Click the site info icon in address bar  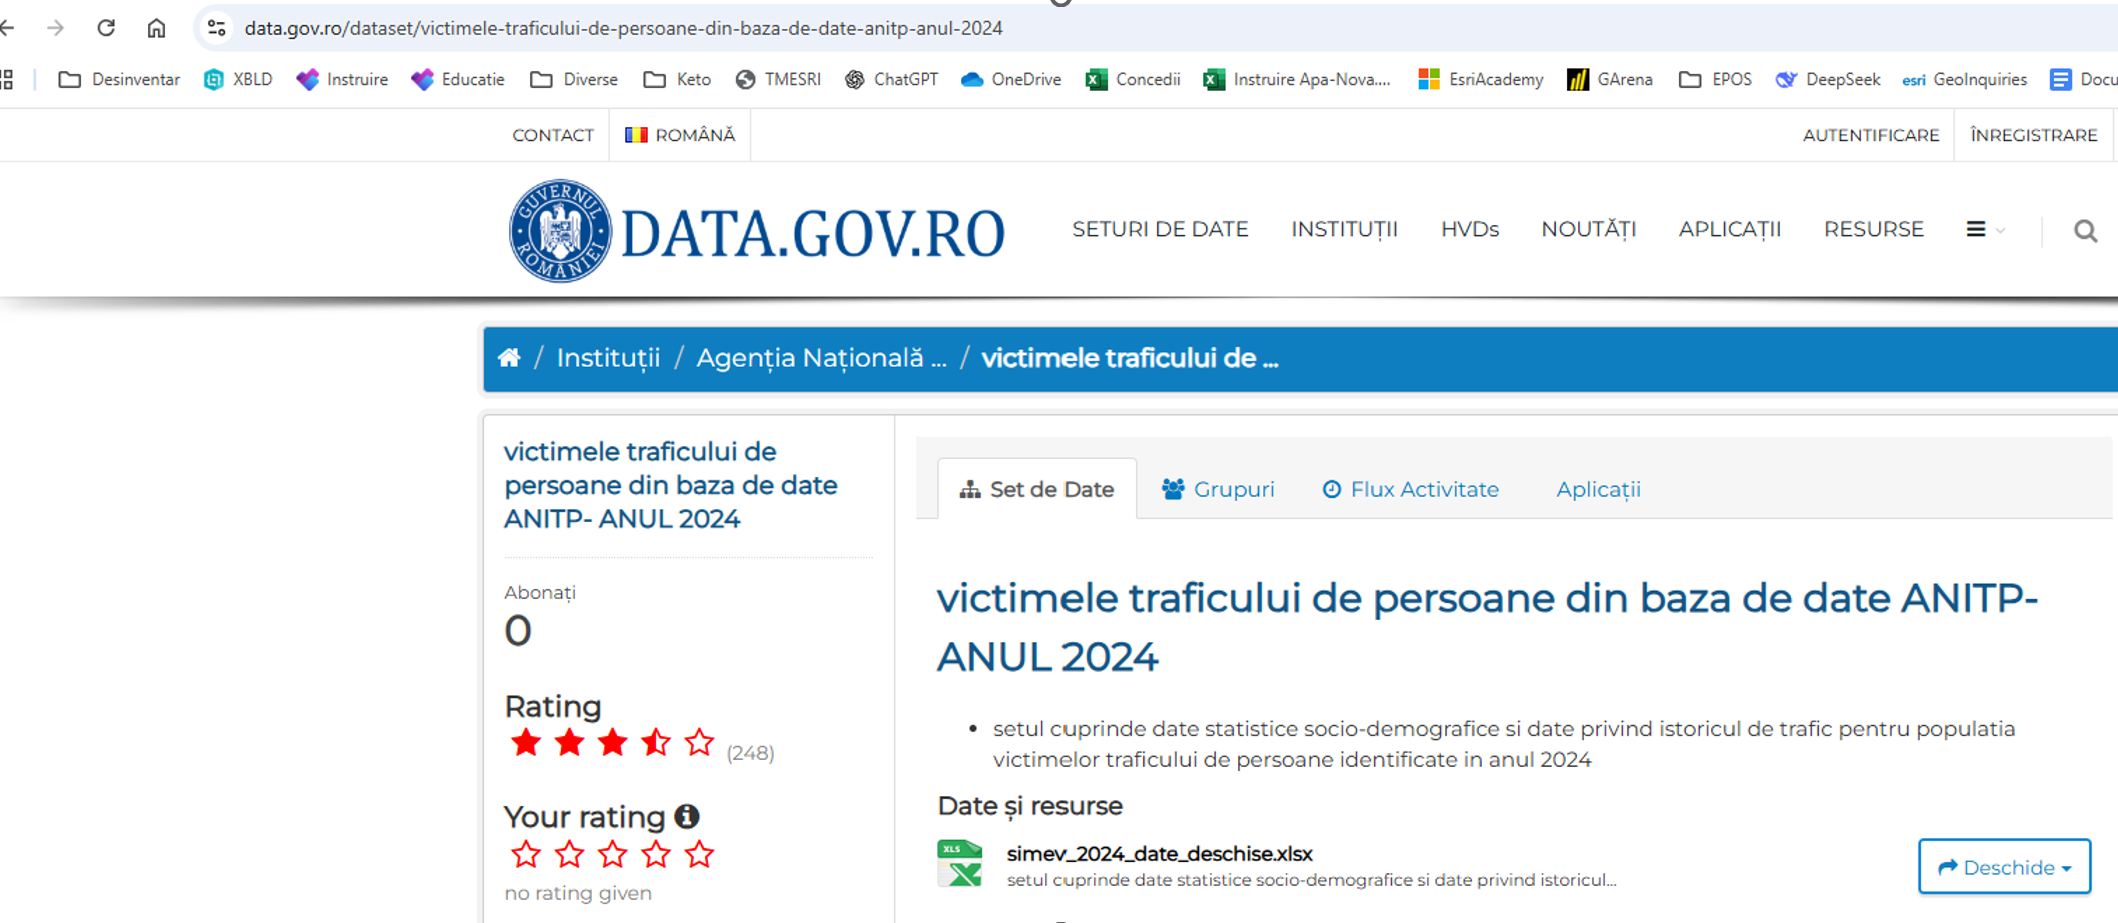(216, 28)
